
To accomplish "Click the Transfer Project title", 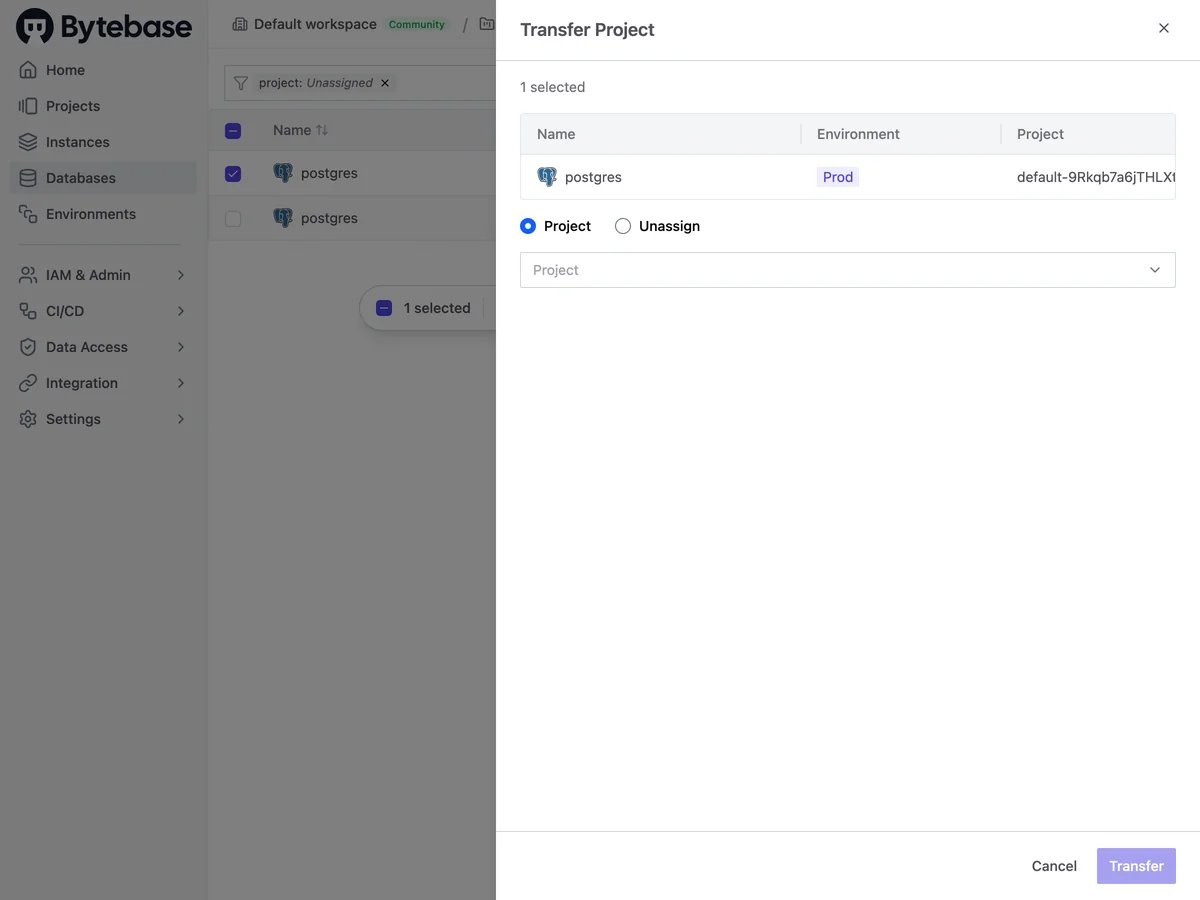I will click(x=587, y=29).
